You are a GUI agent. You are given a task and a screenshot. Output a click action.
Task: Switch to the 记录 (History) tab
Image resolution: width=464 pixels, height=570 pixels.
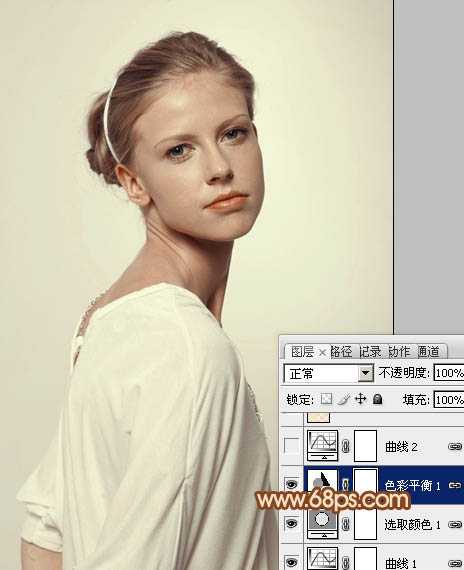pos(370,352)
